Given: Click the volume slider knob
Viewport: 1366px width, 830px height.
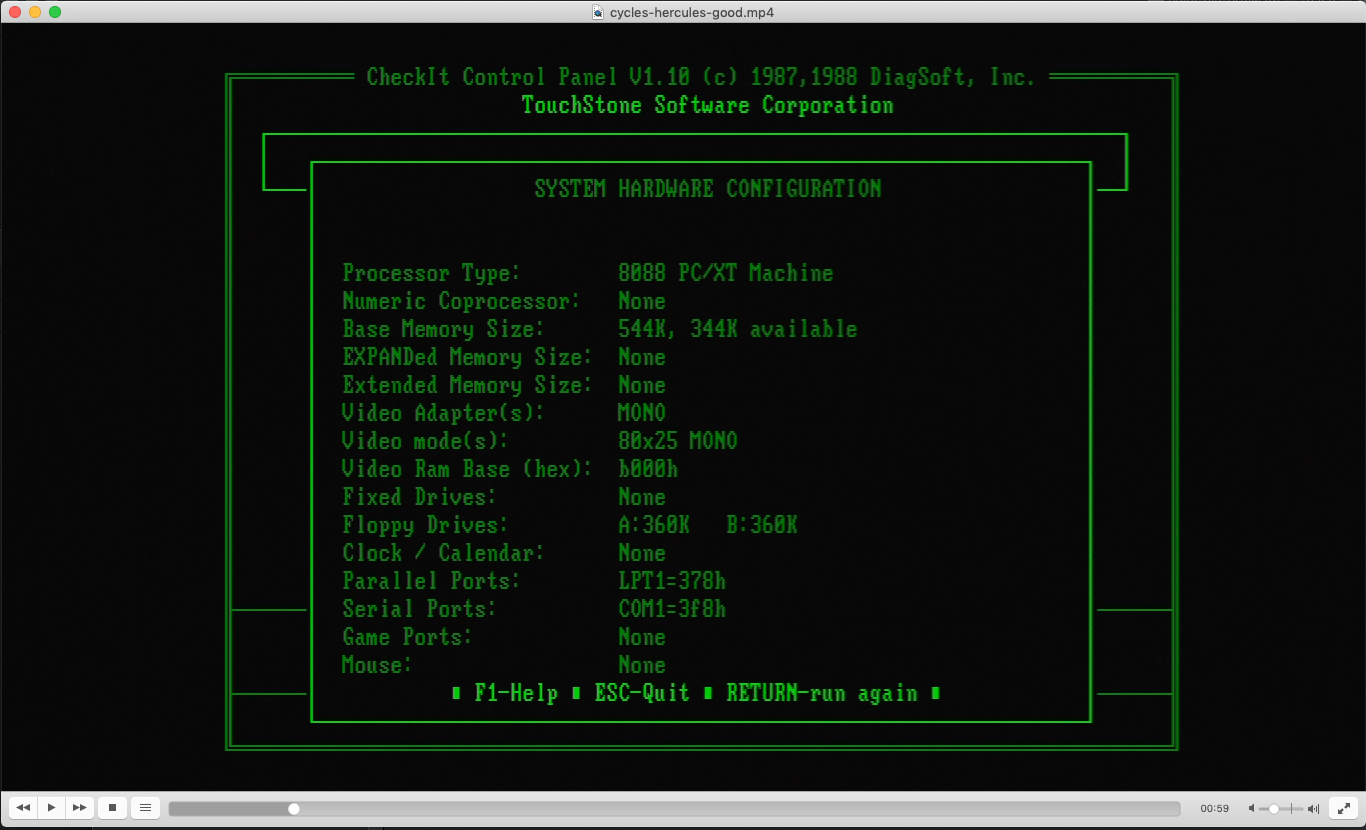Looking at the screenshot, I should click(1274, 808).
